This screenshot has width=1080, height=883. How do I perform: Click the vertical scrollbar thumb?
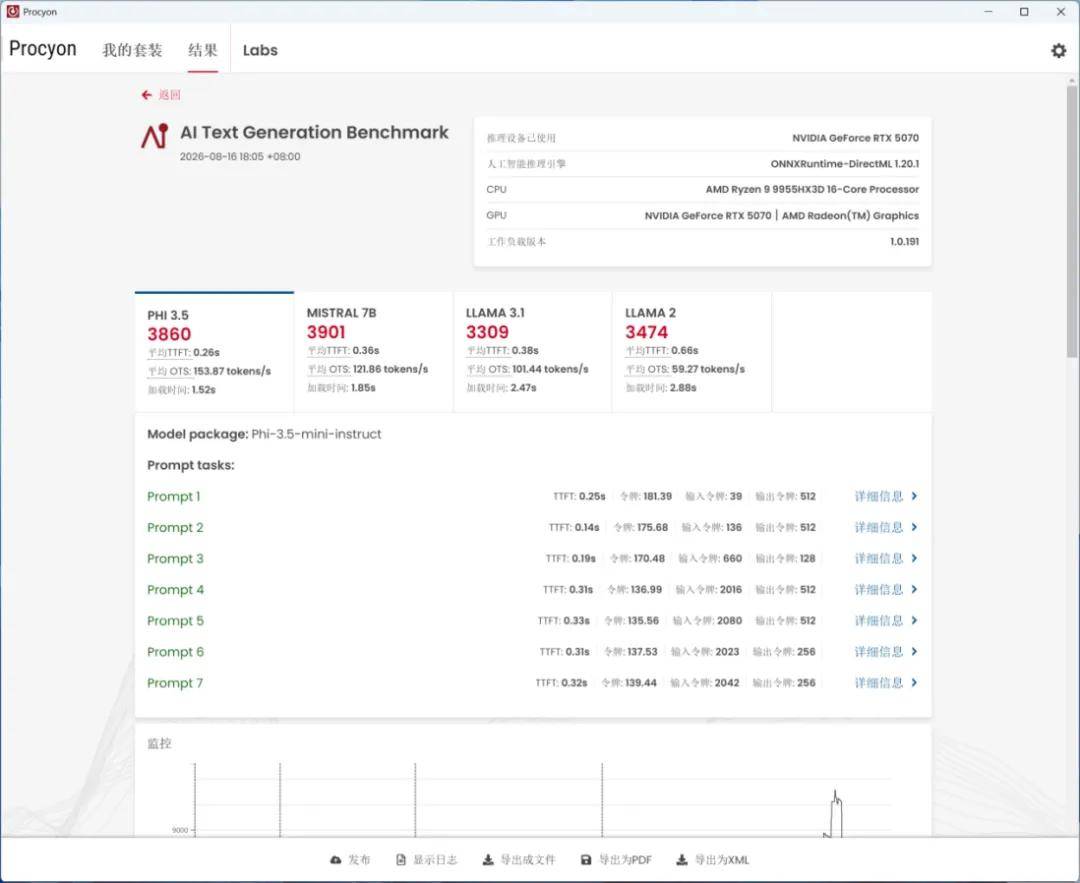1072,220
